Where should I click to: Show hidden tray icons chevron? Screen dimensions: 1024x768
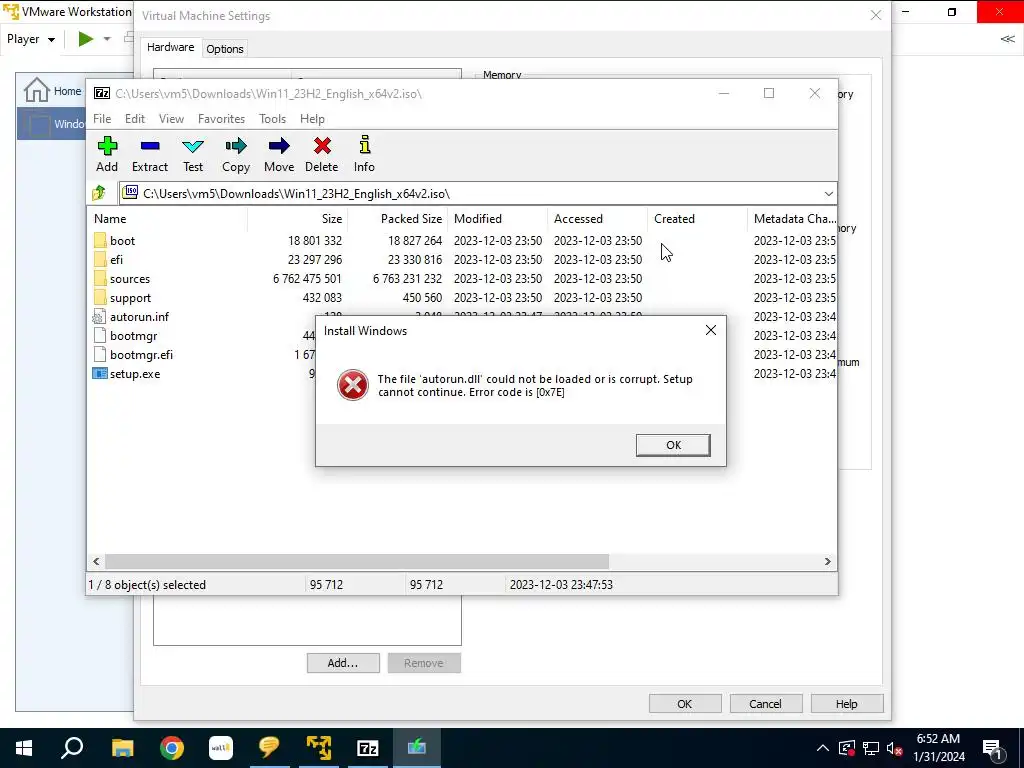pos(823,748)
